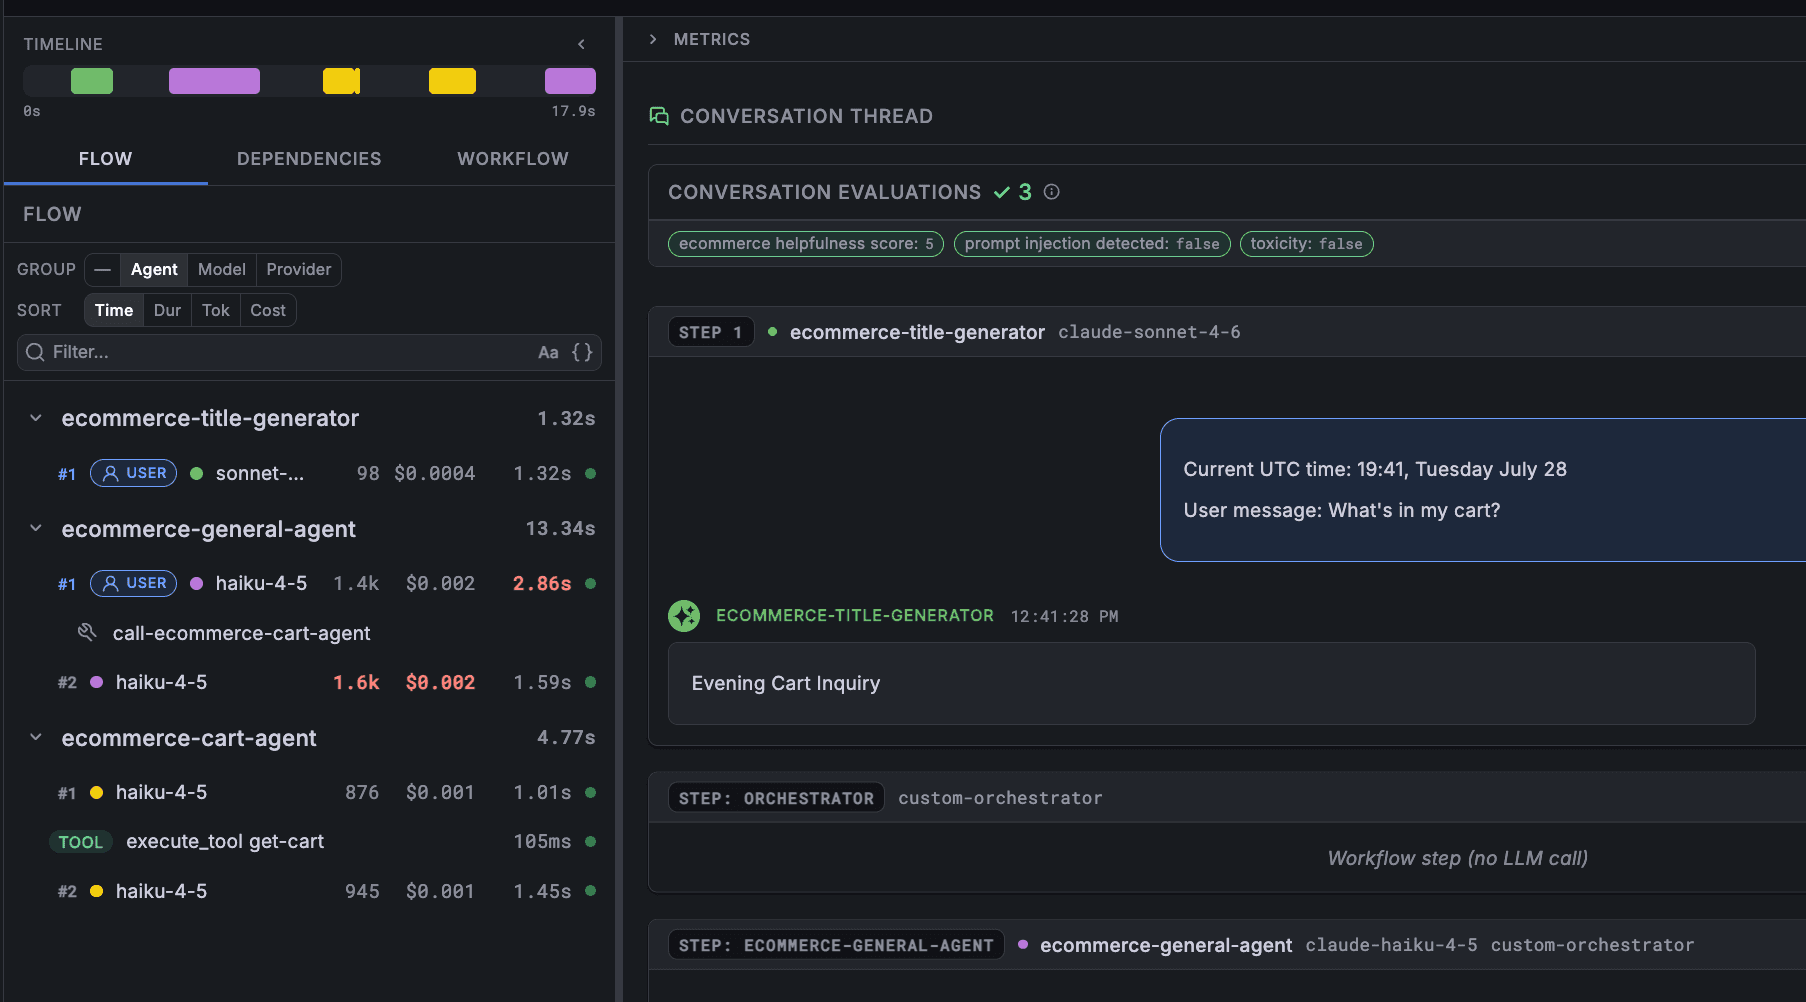Click the call-ecommerce-cart-agent tool icon
Viewport: 1806px width, 1002px height.
tap(87, 632)
